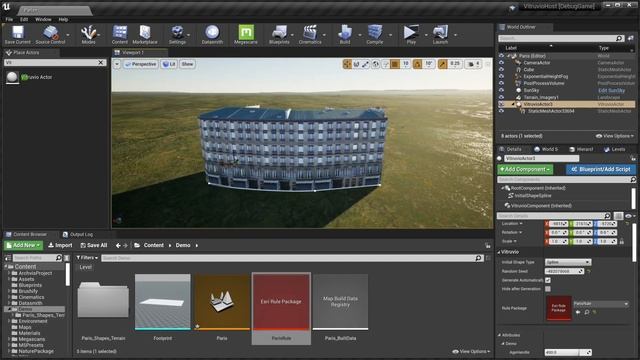Open the Content browser from the toolbar
The width and height of the screenshot is (640, 360).
point(120,34)
